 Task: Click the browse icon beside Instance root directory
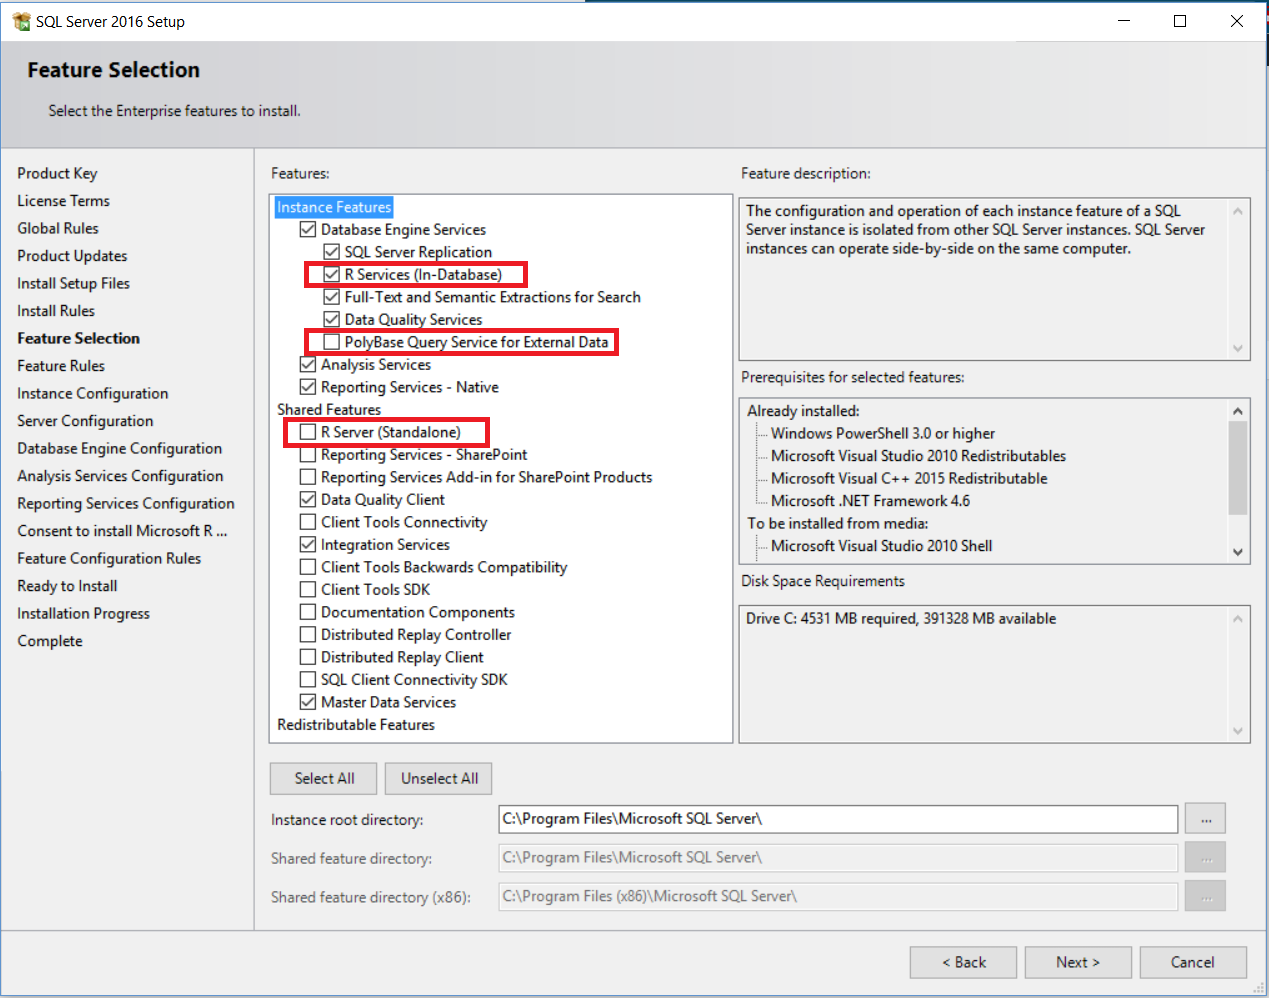1205,818
